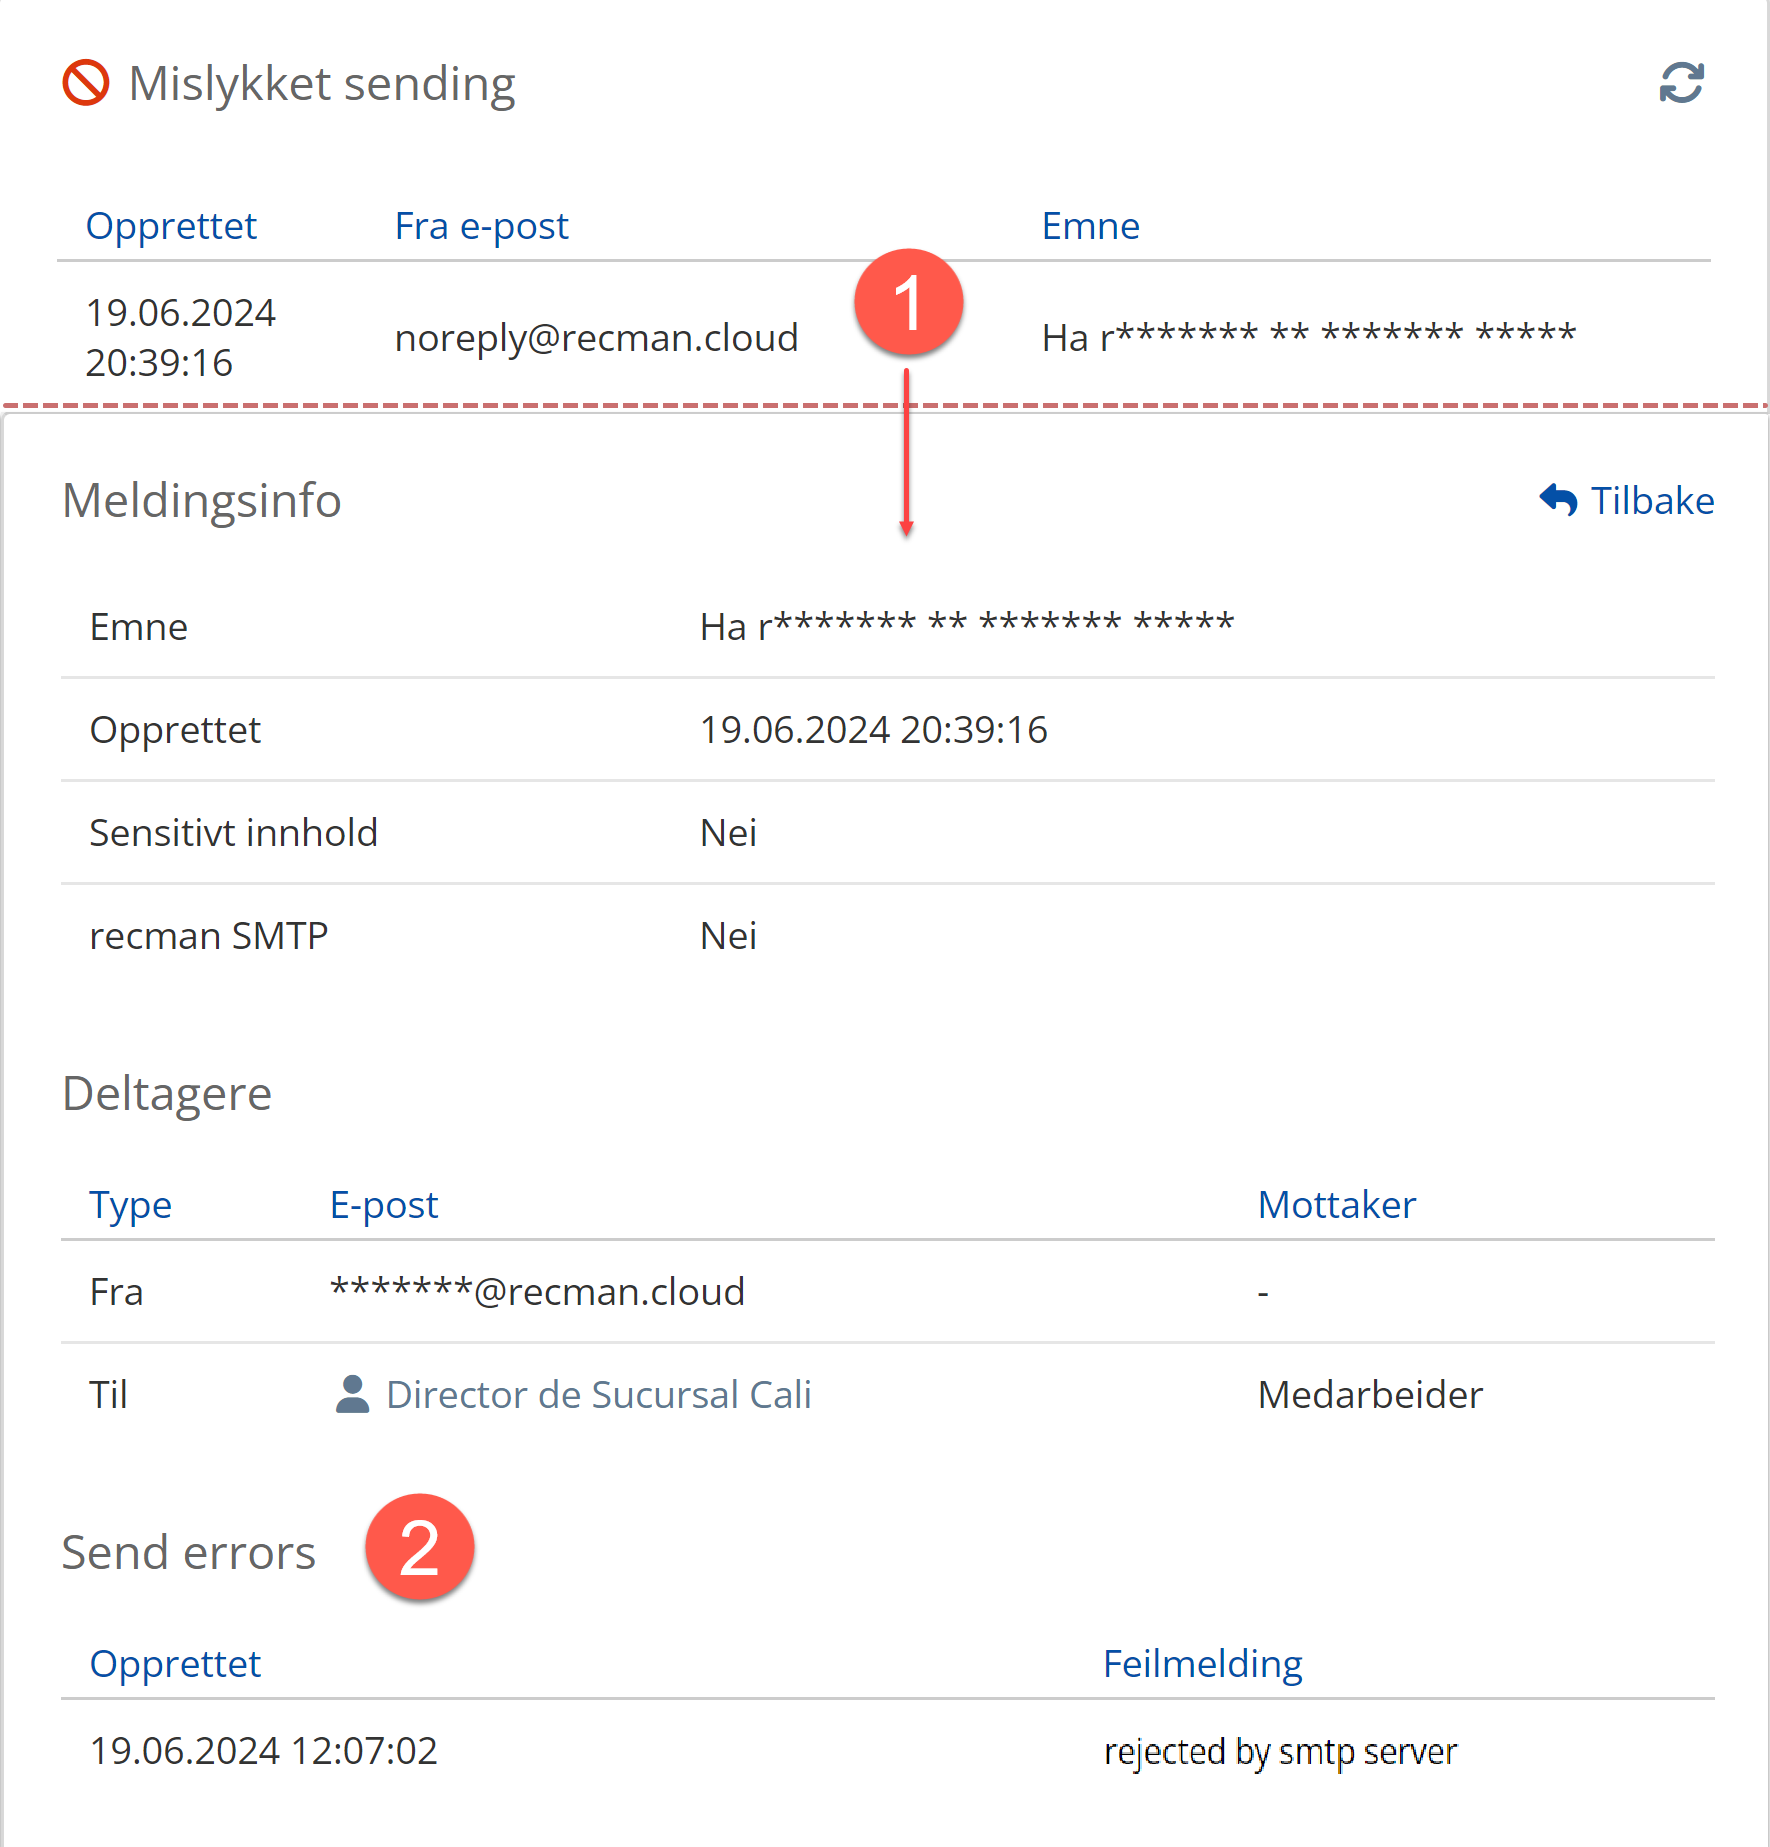Sort send errors by Opprettet header
The width and height of the screenshot is (1770, 1847).
[x=175, y=1664]
